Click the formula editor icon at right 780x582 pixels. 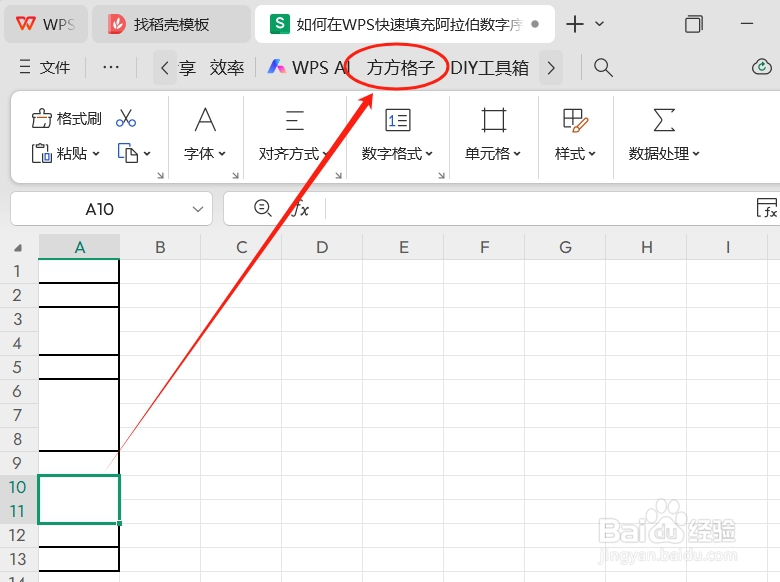point(767,208)
